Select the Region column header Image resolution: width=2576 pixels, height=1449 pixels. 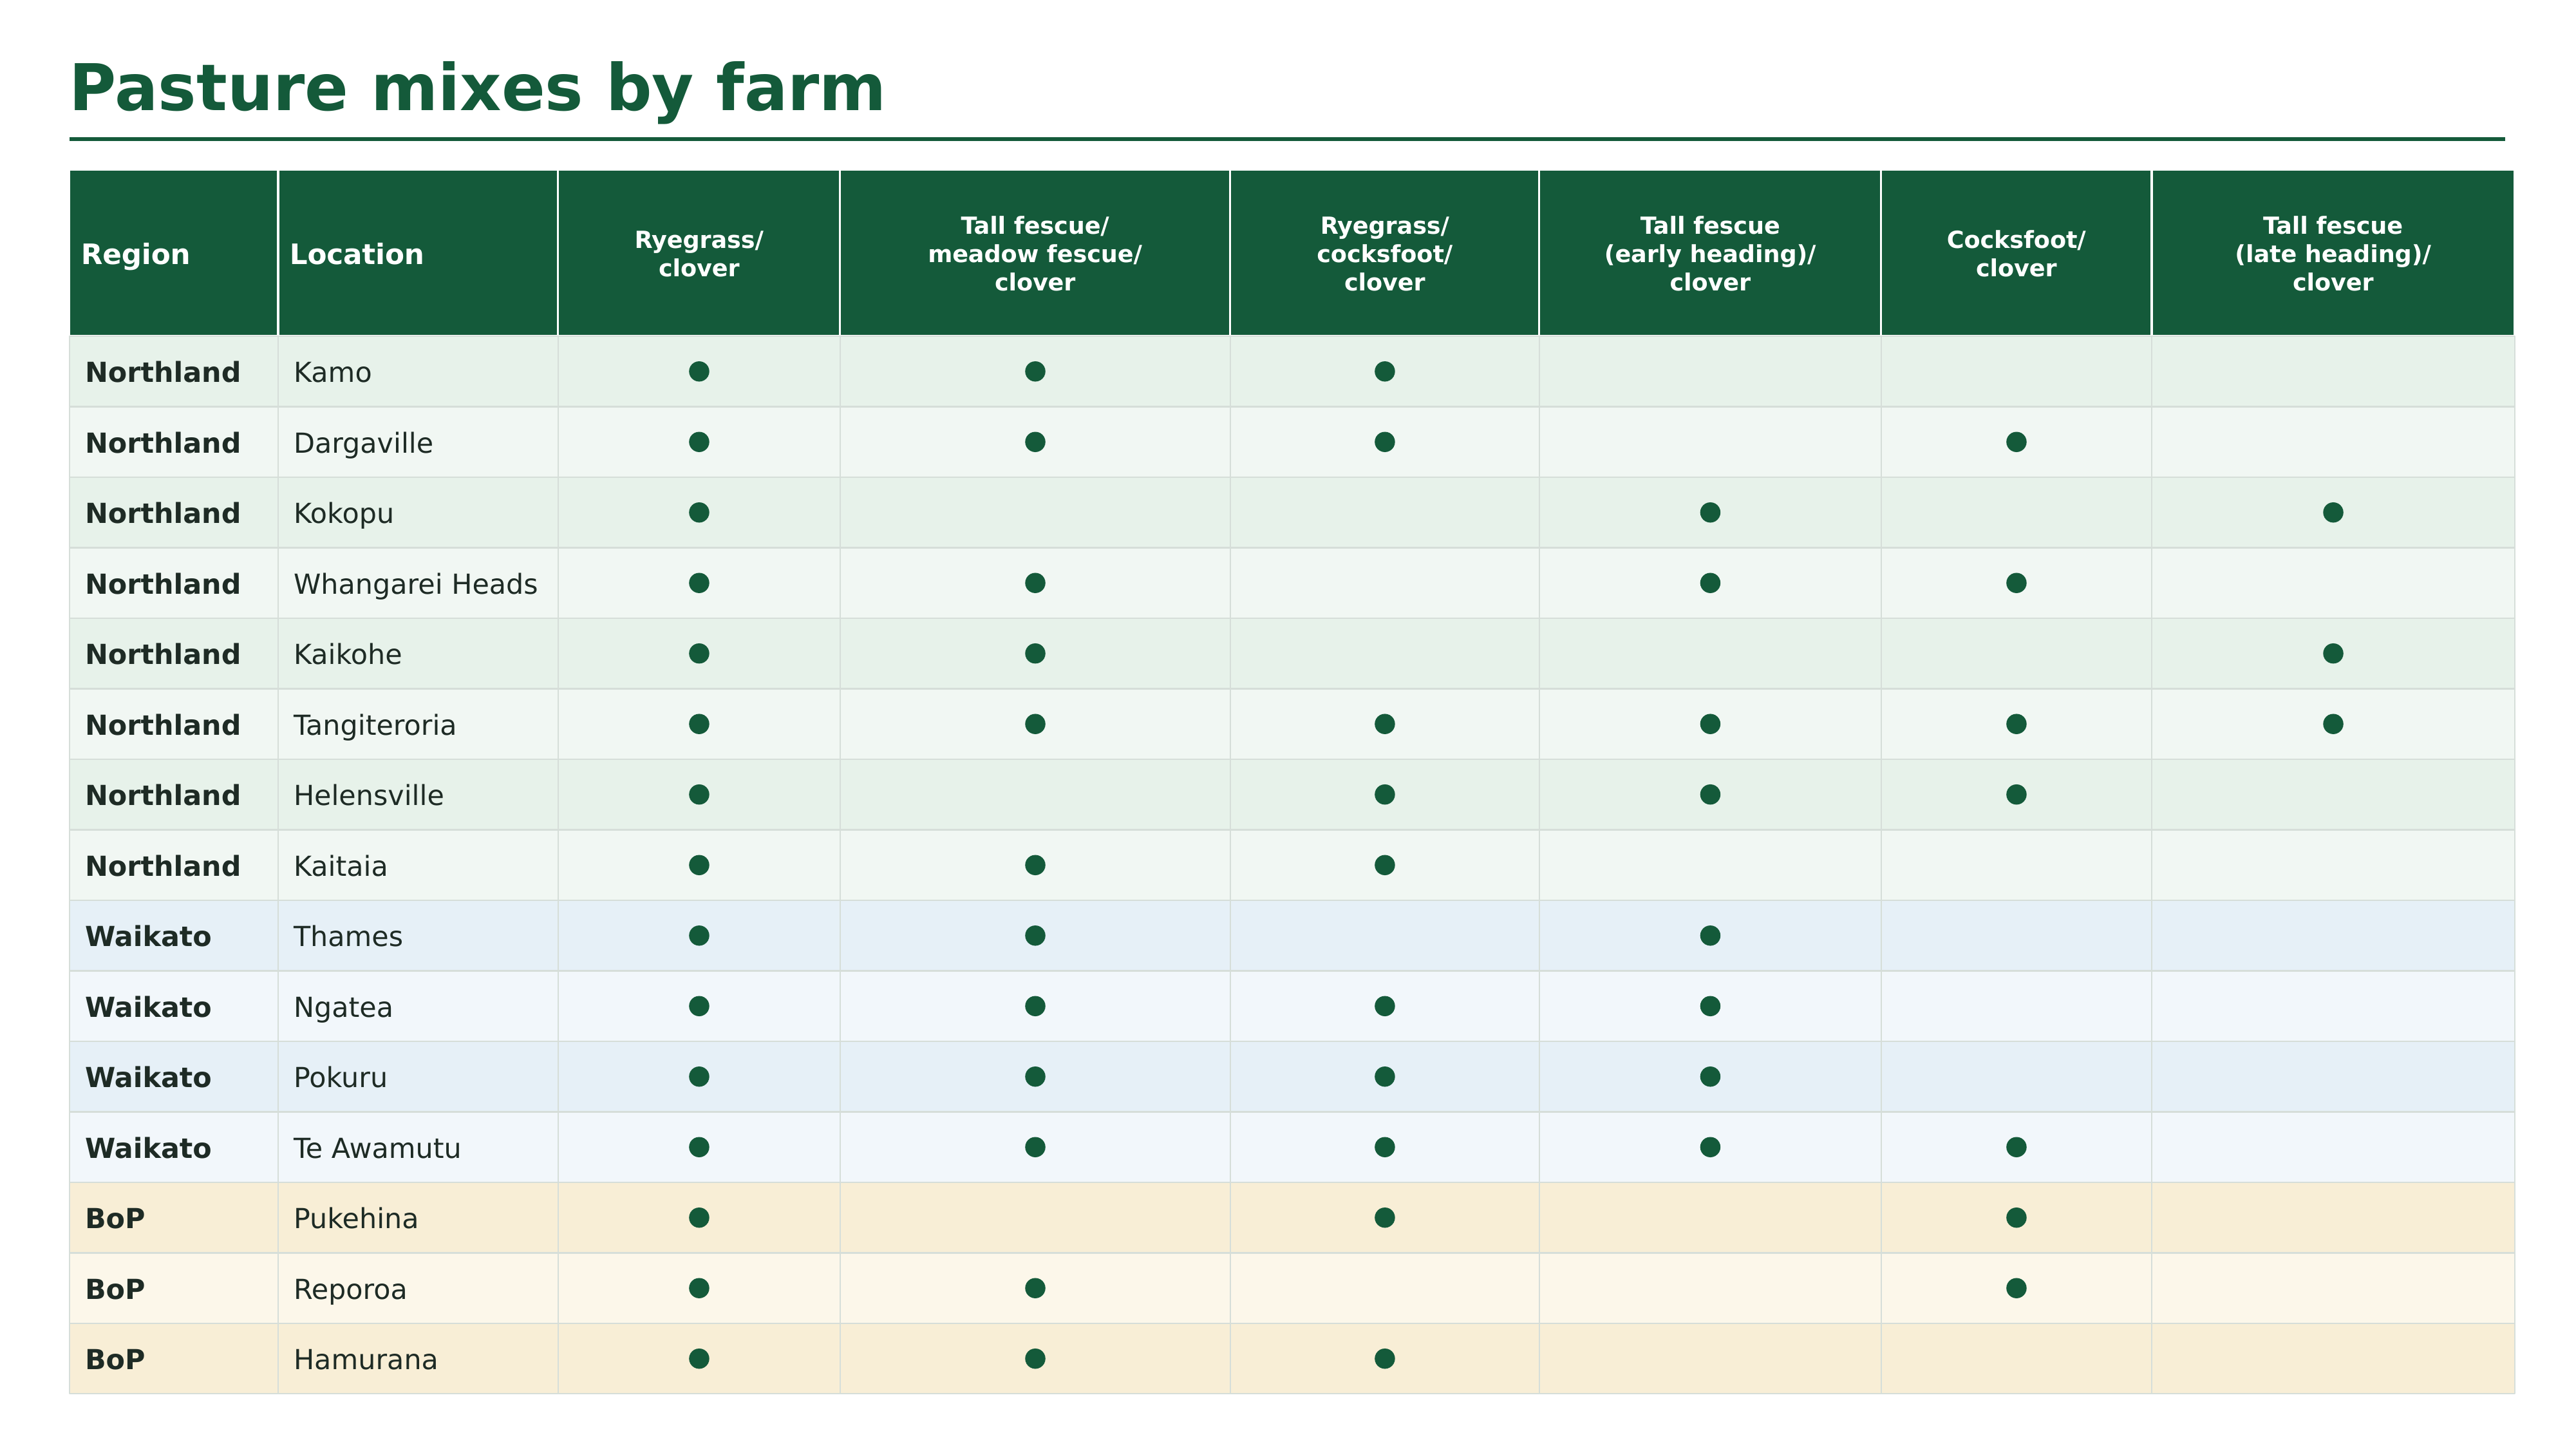coord(173,253)
